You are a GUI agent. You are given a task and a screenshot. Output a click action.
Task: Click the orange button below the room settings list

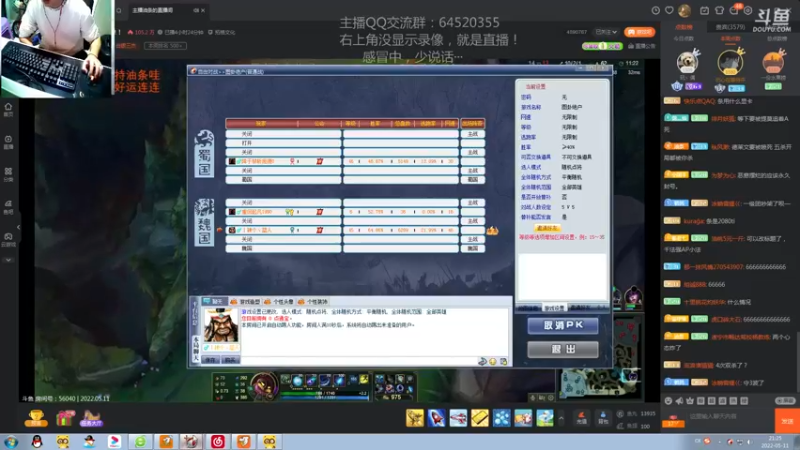pyautogui.click(x=547, y=228)
